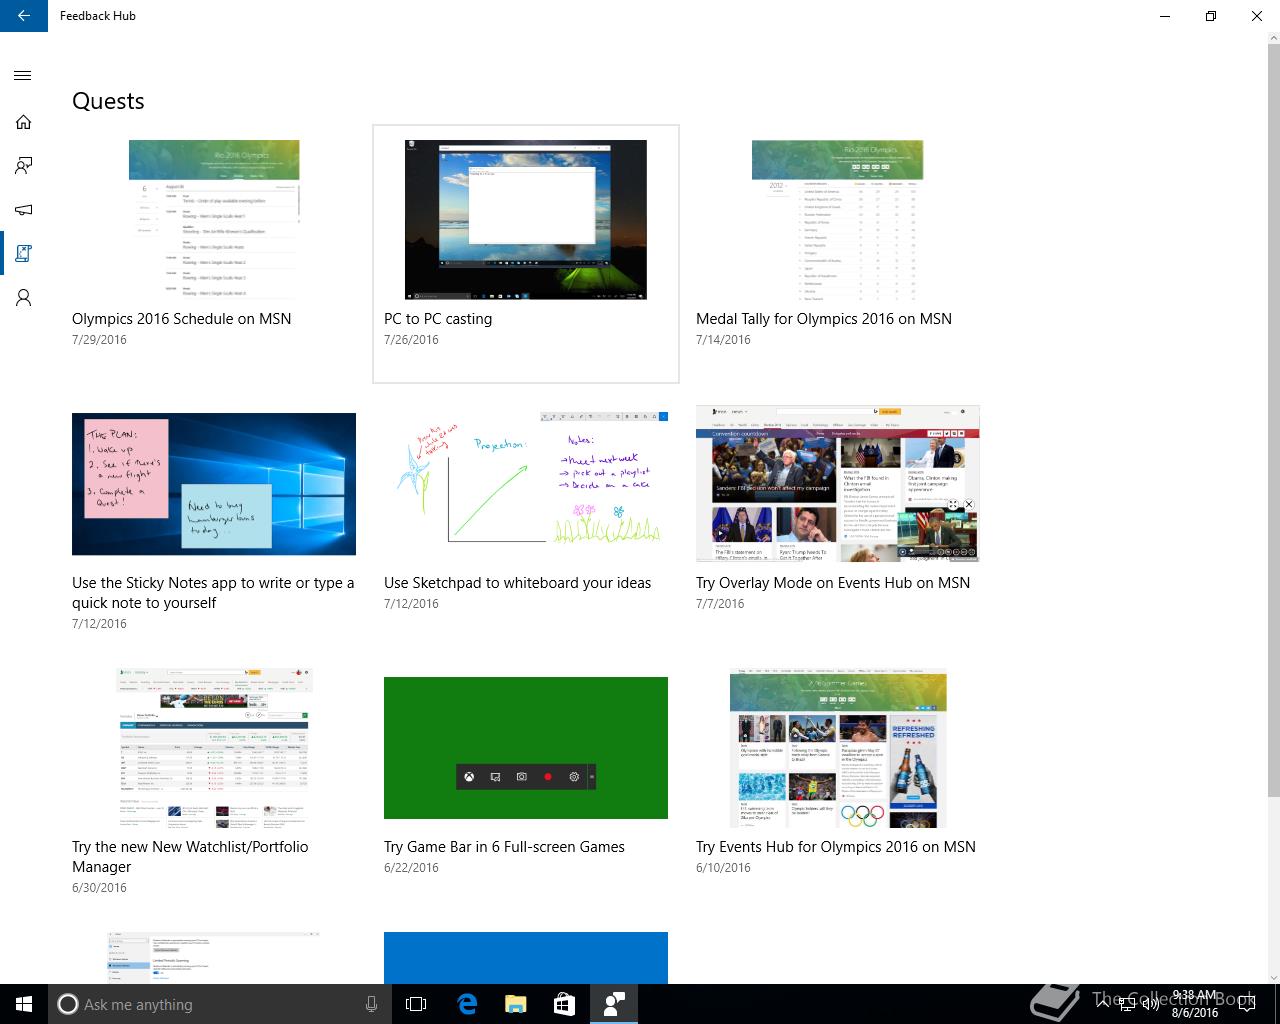
Task: Launch Microsoft Edge from taskbar
Action: (x=466, y=1004)
